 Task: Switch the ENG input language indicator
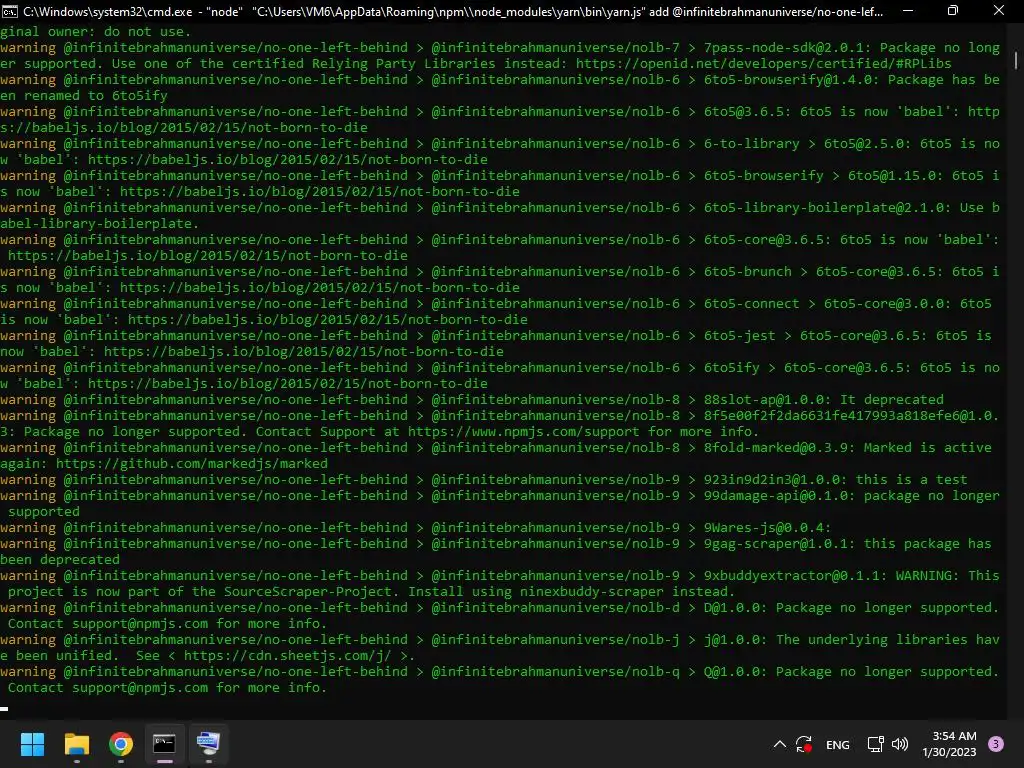pos(838,745)
